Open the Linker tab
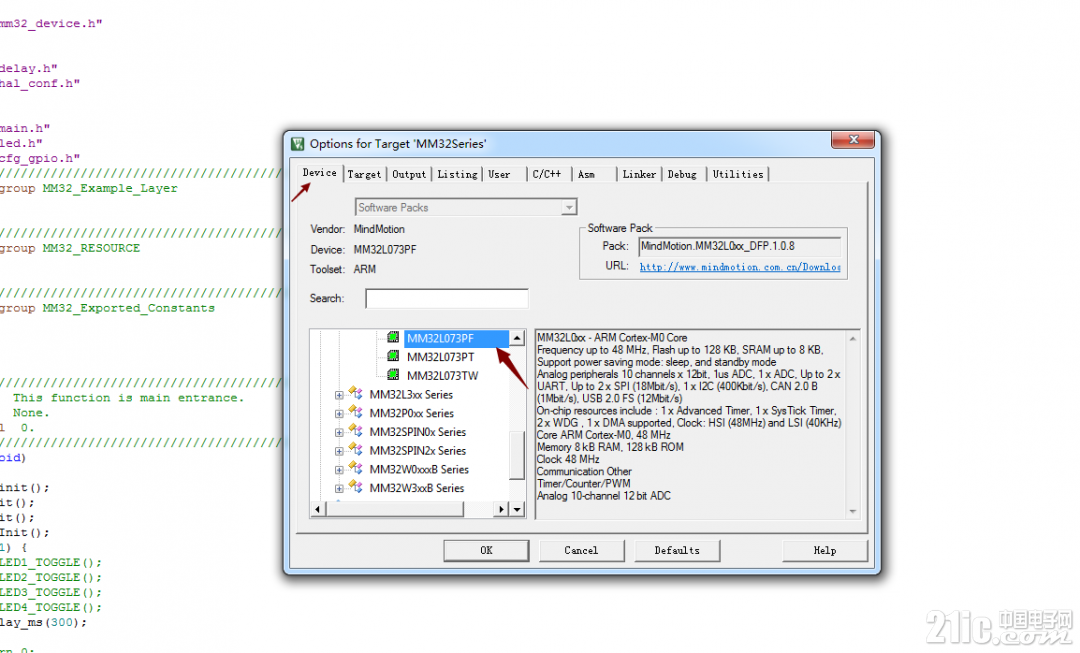This screenshot has height=653, width=1080. point(639,174)
